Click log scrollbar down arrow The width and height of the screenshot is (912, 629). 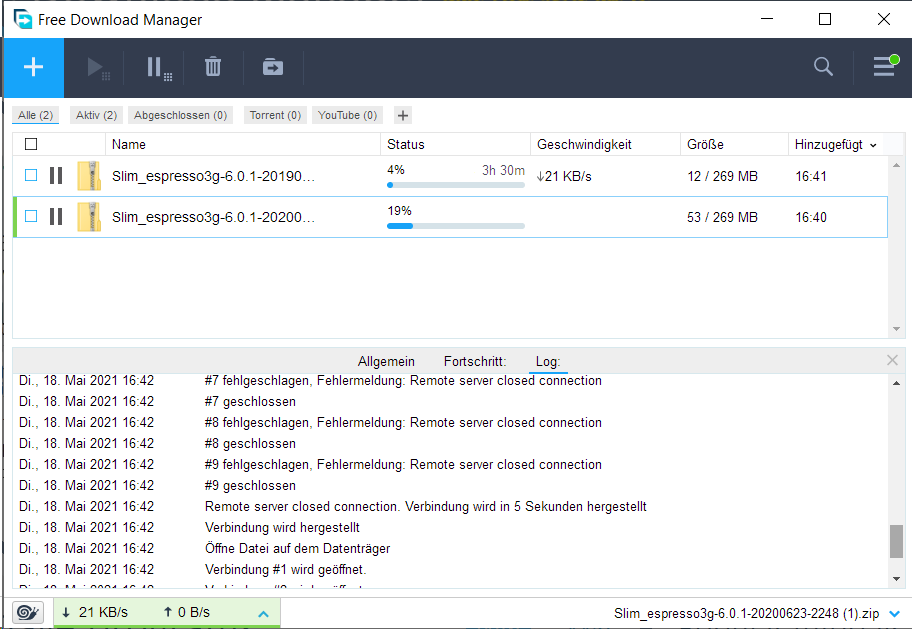(896, 579)
